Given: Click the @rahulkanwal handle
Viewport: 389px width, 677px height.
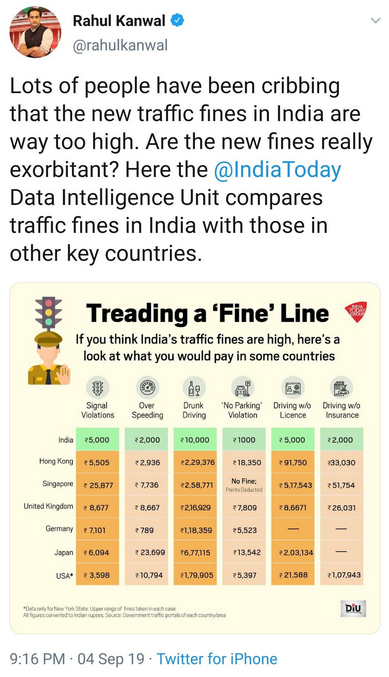Looking at the screenshot, I should 120,45.
